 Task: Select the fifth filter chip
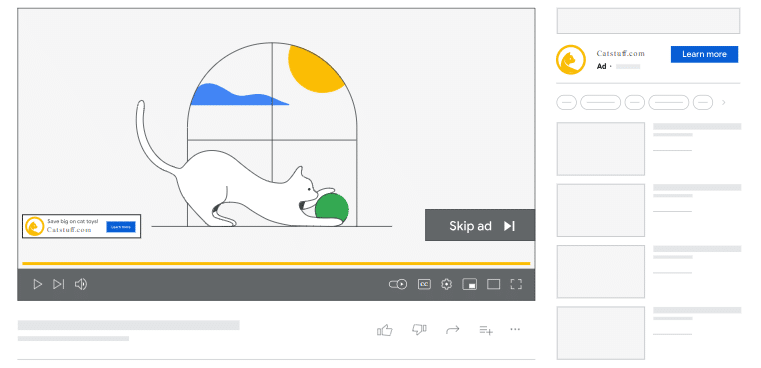pos(703,102)
